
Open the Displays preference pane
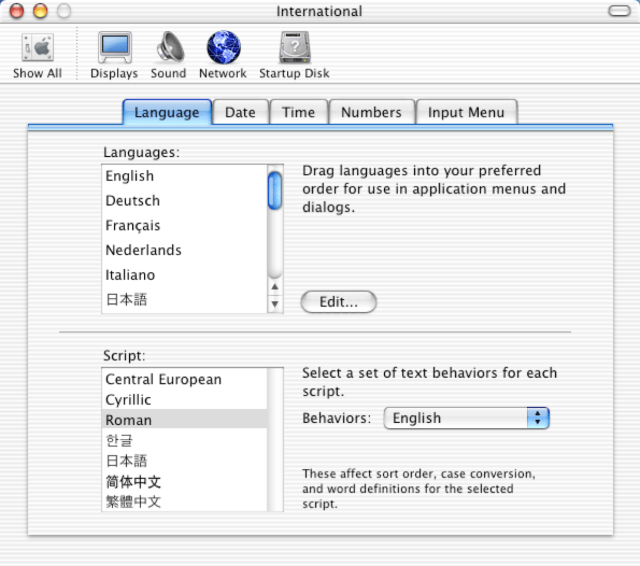point(114,55)
